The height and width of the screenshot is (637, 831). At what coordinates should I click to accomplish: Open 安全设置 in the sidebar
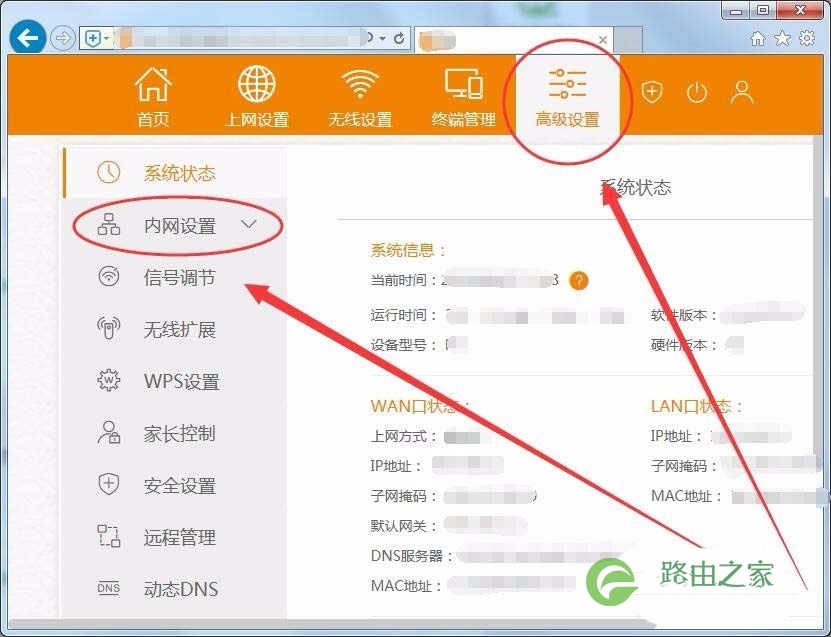click(x=175, y=485)
